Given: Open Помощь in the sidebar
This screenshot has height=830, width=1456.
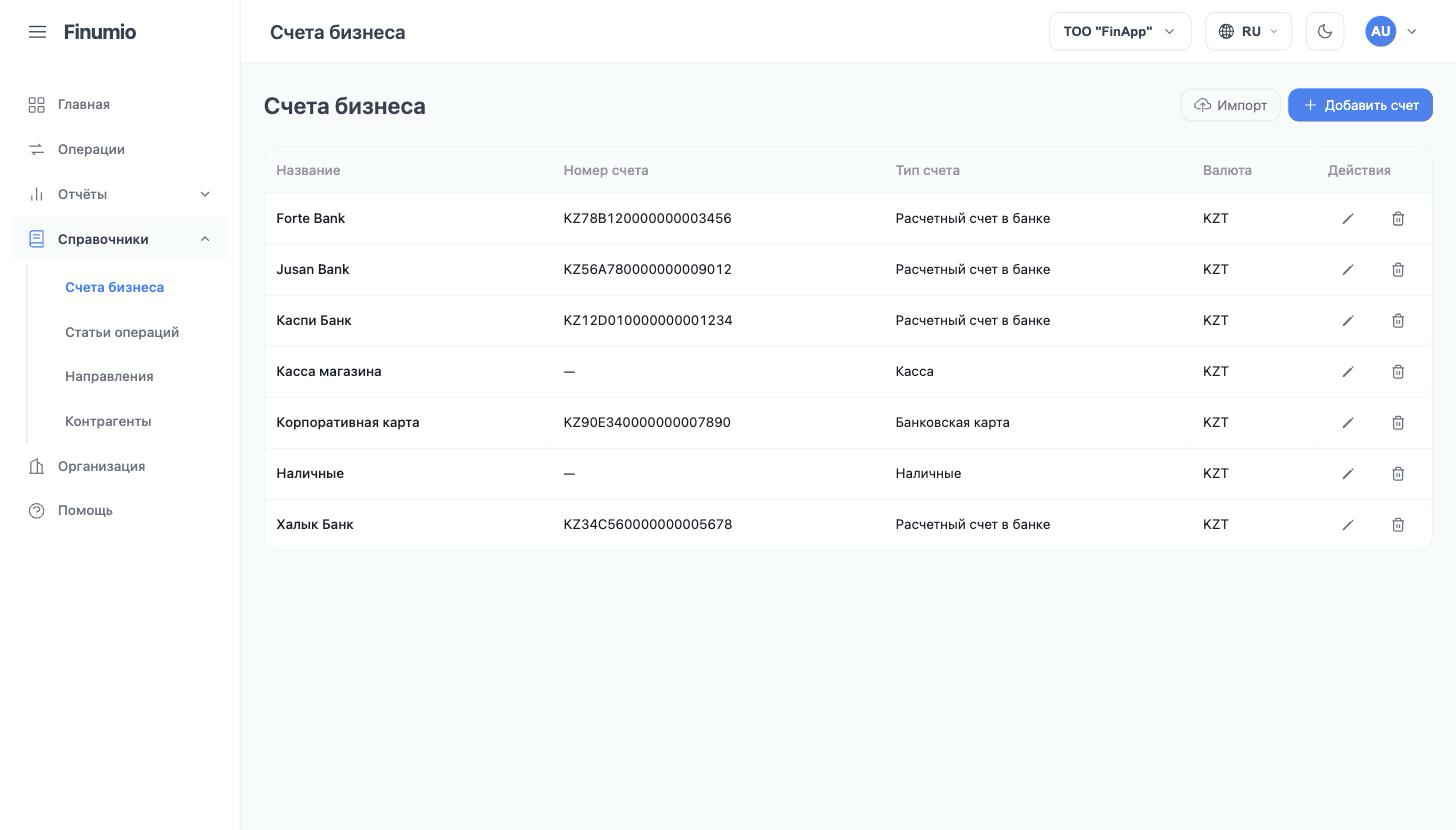Looking at the screenshot, I should [120, 511].
